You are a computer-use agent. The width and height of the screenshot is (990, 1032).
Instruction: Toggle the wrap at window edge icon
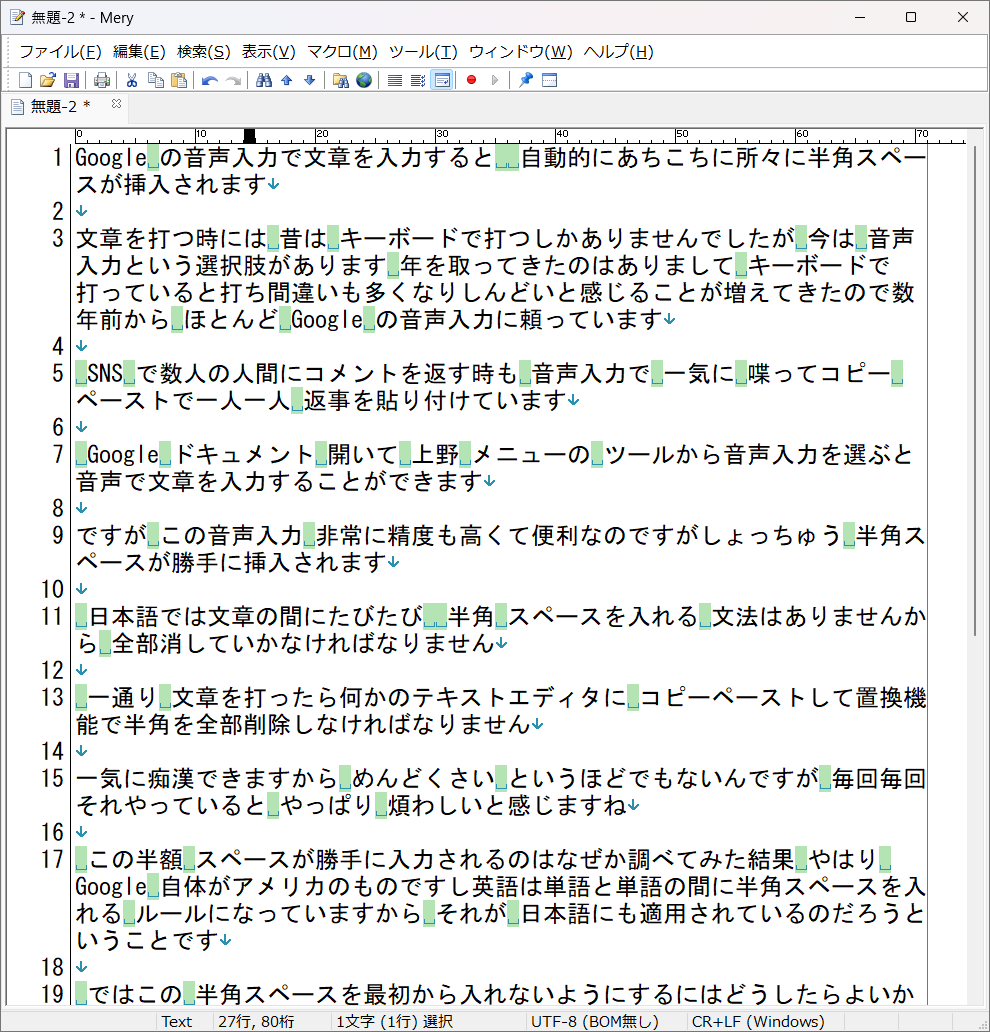coord(442,80)
